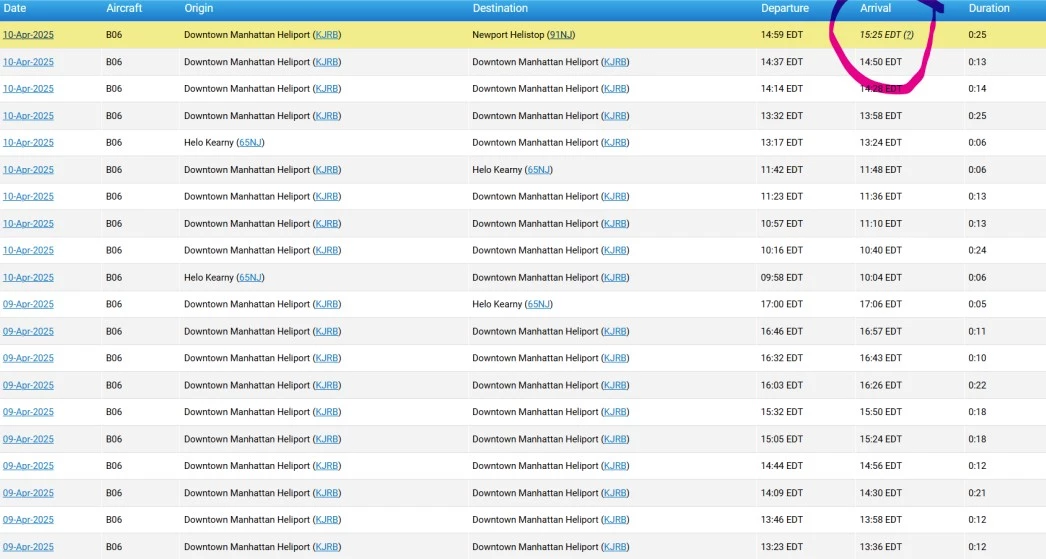Click the Duration column header
The image size is (1046, 559).
[989, 9]
